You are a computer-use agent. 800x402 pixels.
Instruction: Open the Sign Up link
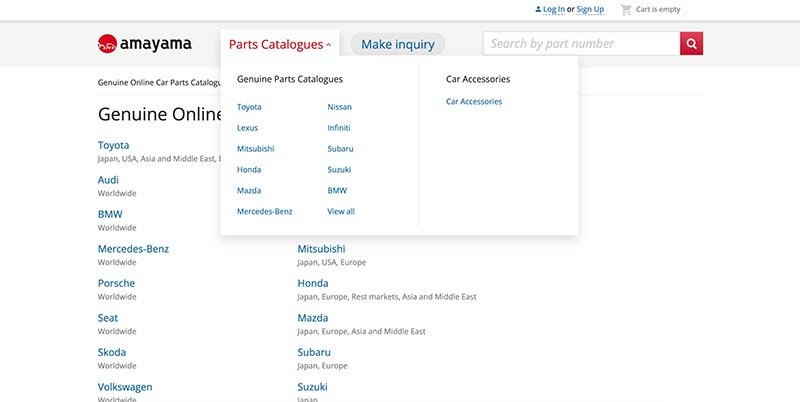pyautogui.click(x=590, y=9)
